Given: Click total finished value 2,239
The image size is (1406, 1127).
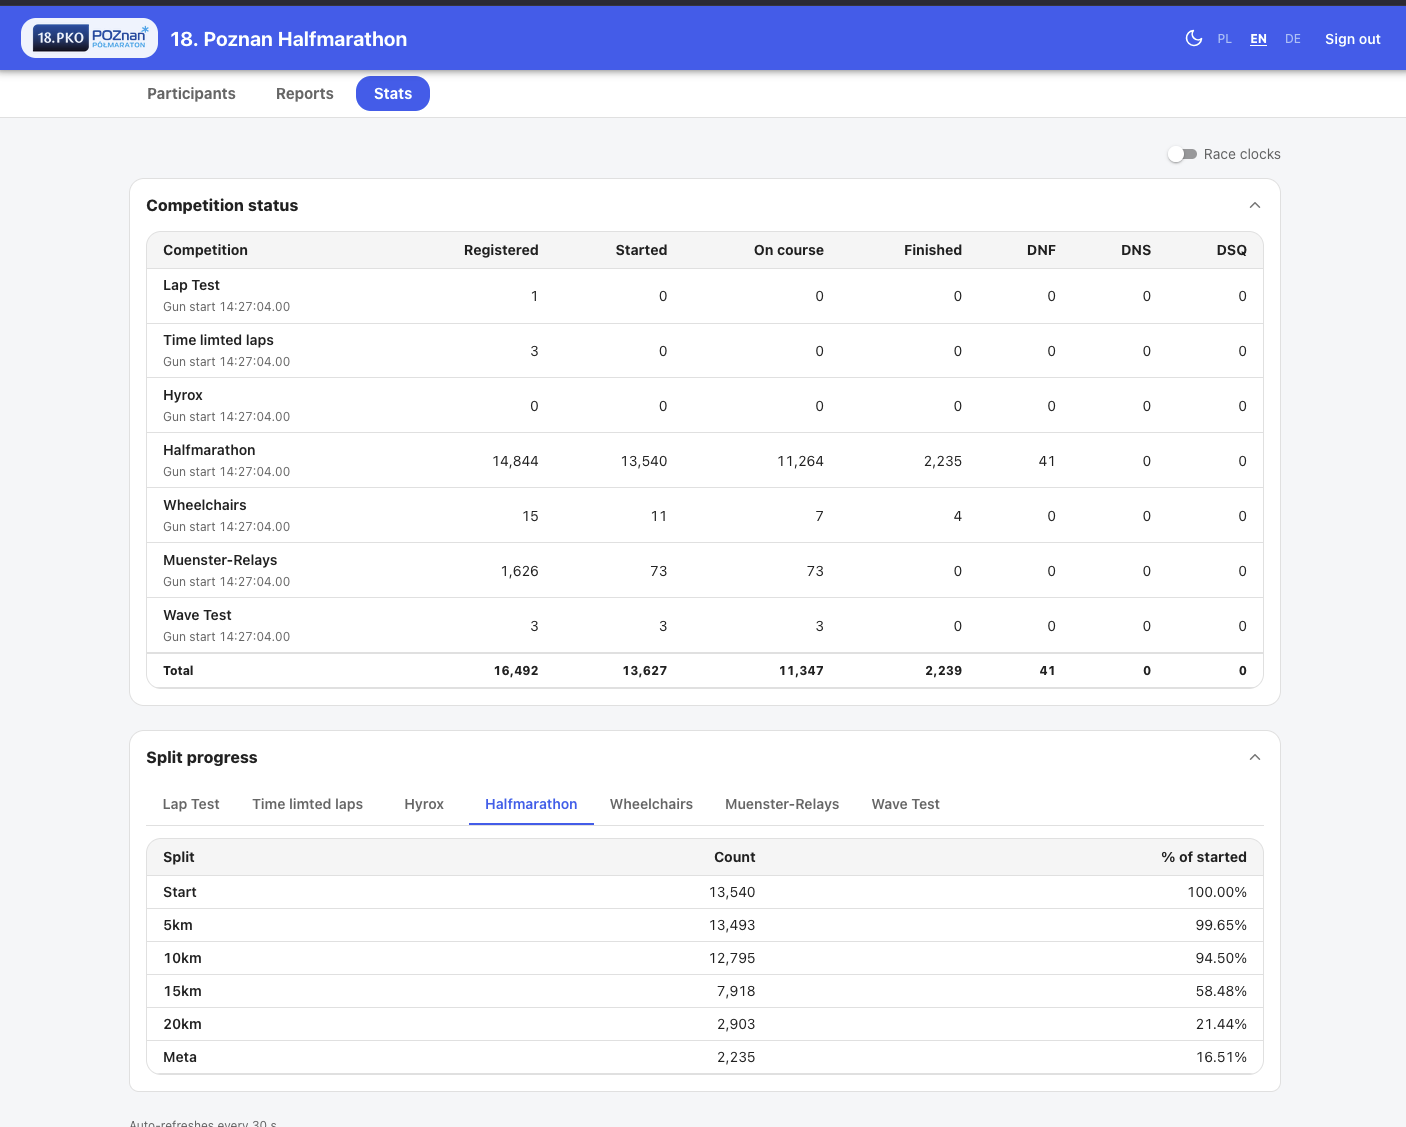Looking at the screenshot, I should 943,671.
